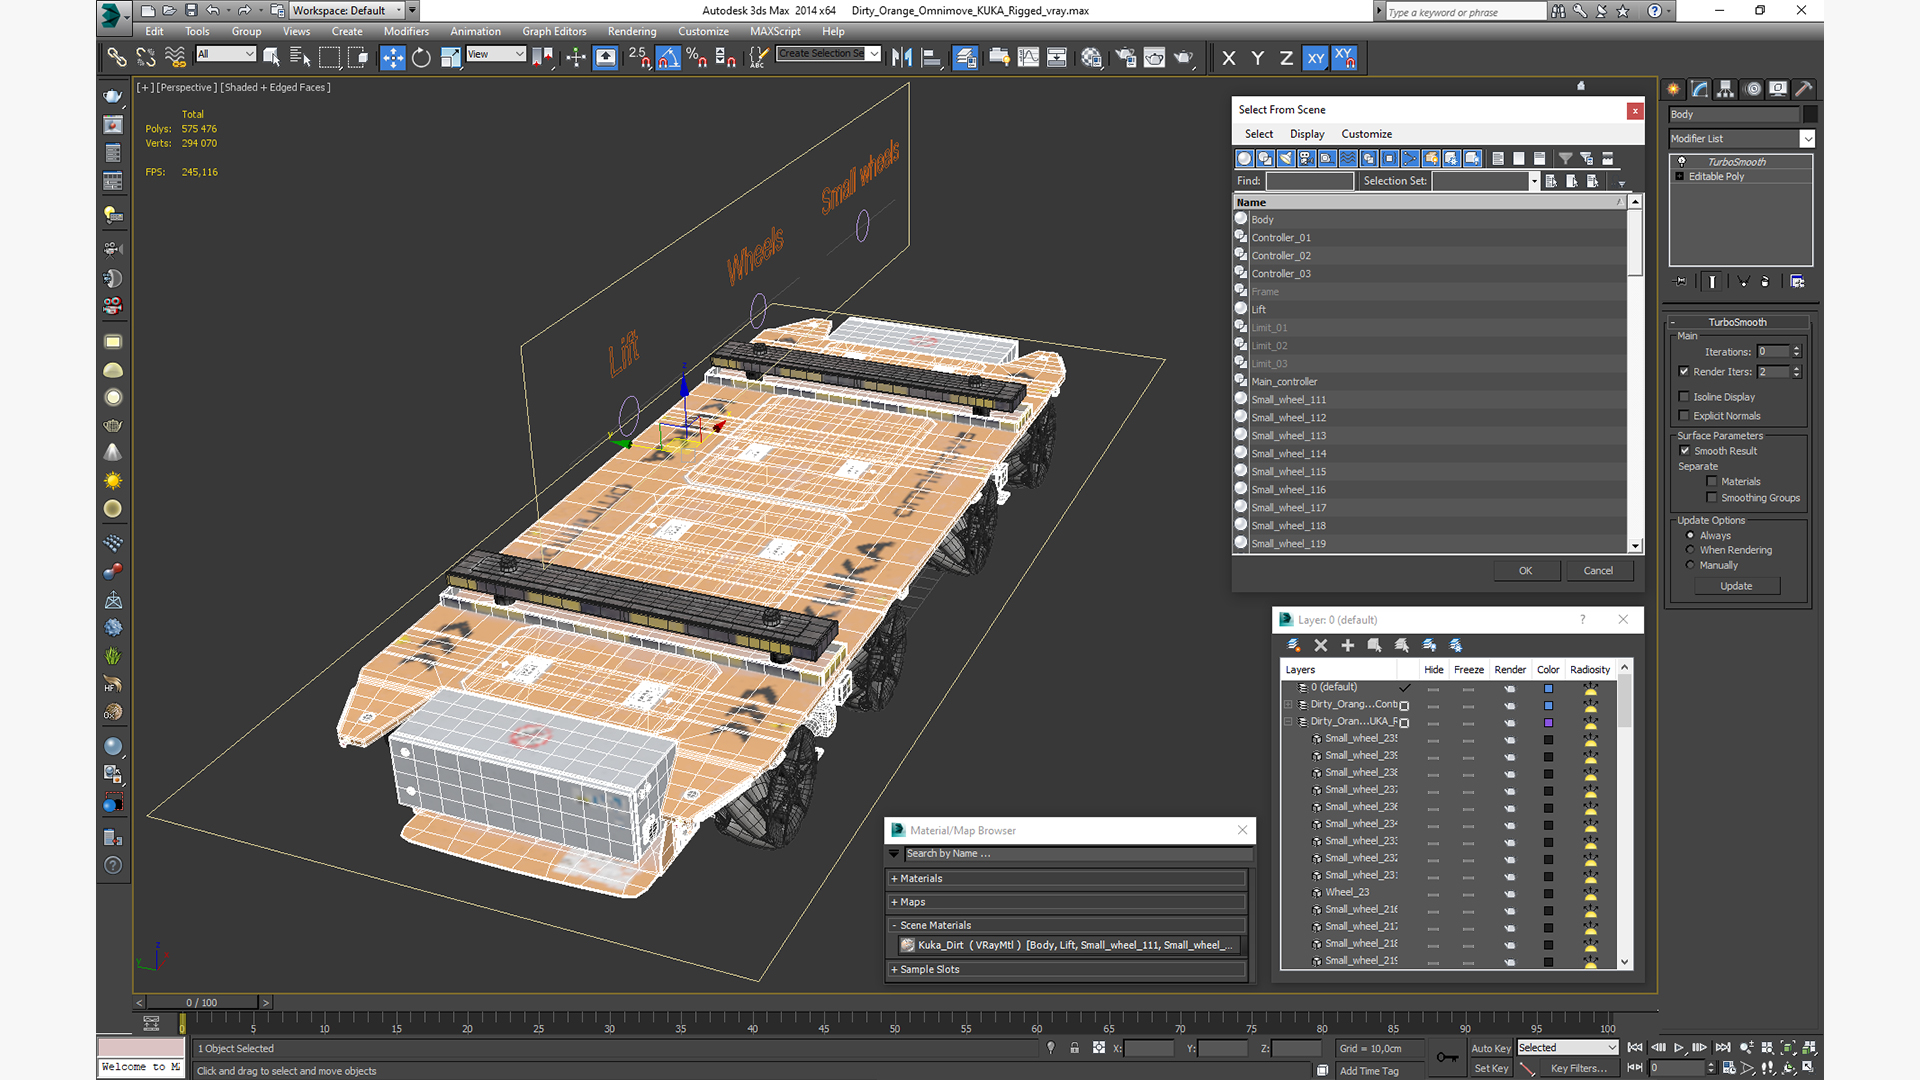Click Play Animation button
This screenshot has width=1920, height=1080.
click(1679, 1048)
